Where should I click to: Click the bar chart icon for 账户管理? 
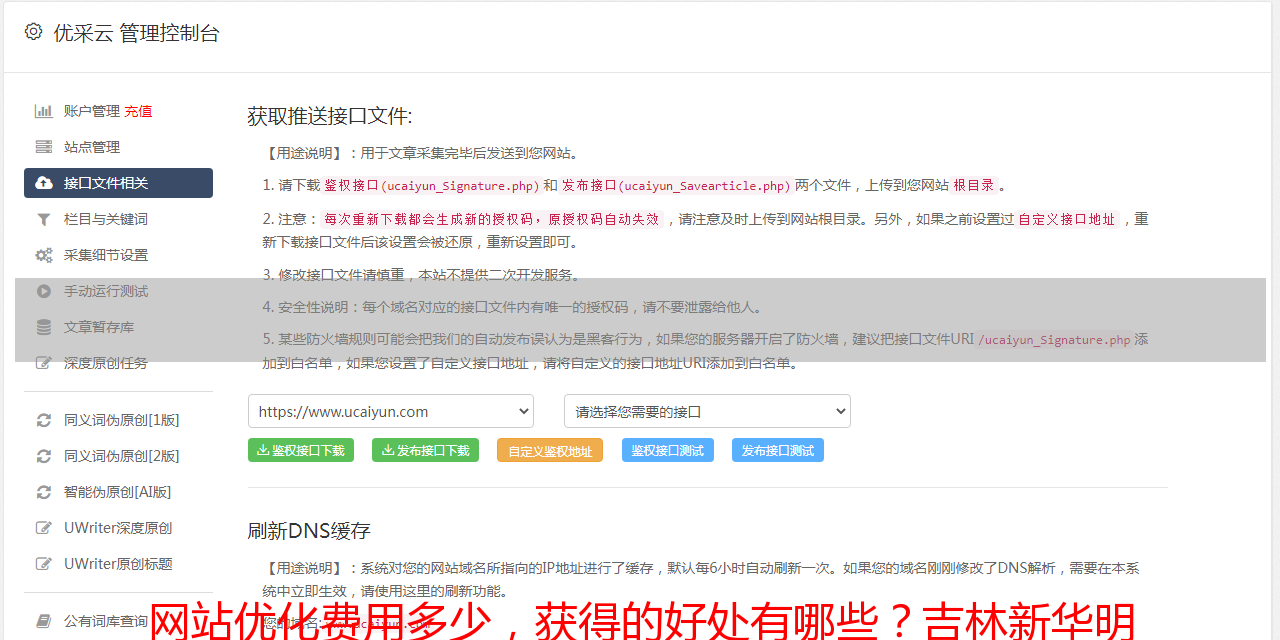coord(44,111)
